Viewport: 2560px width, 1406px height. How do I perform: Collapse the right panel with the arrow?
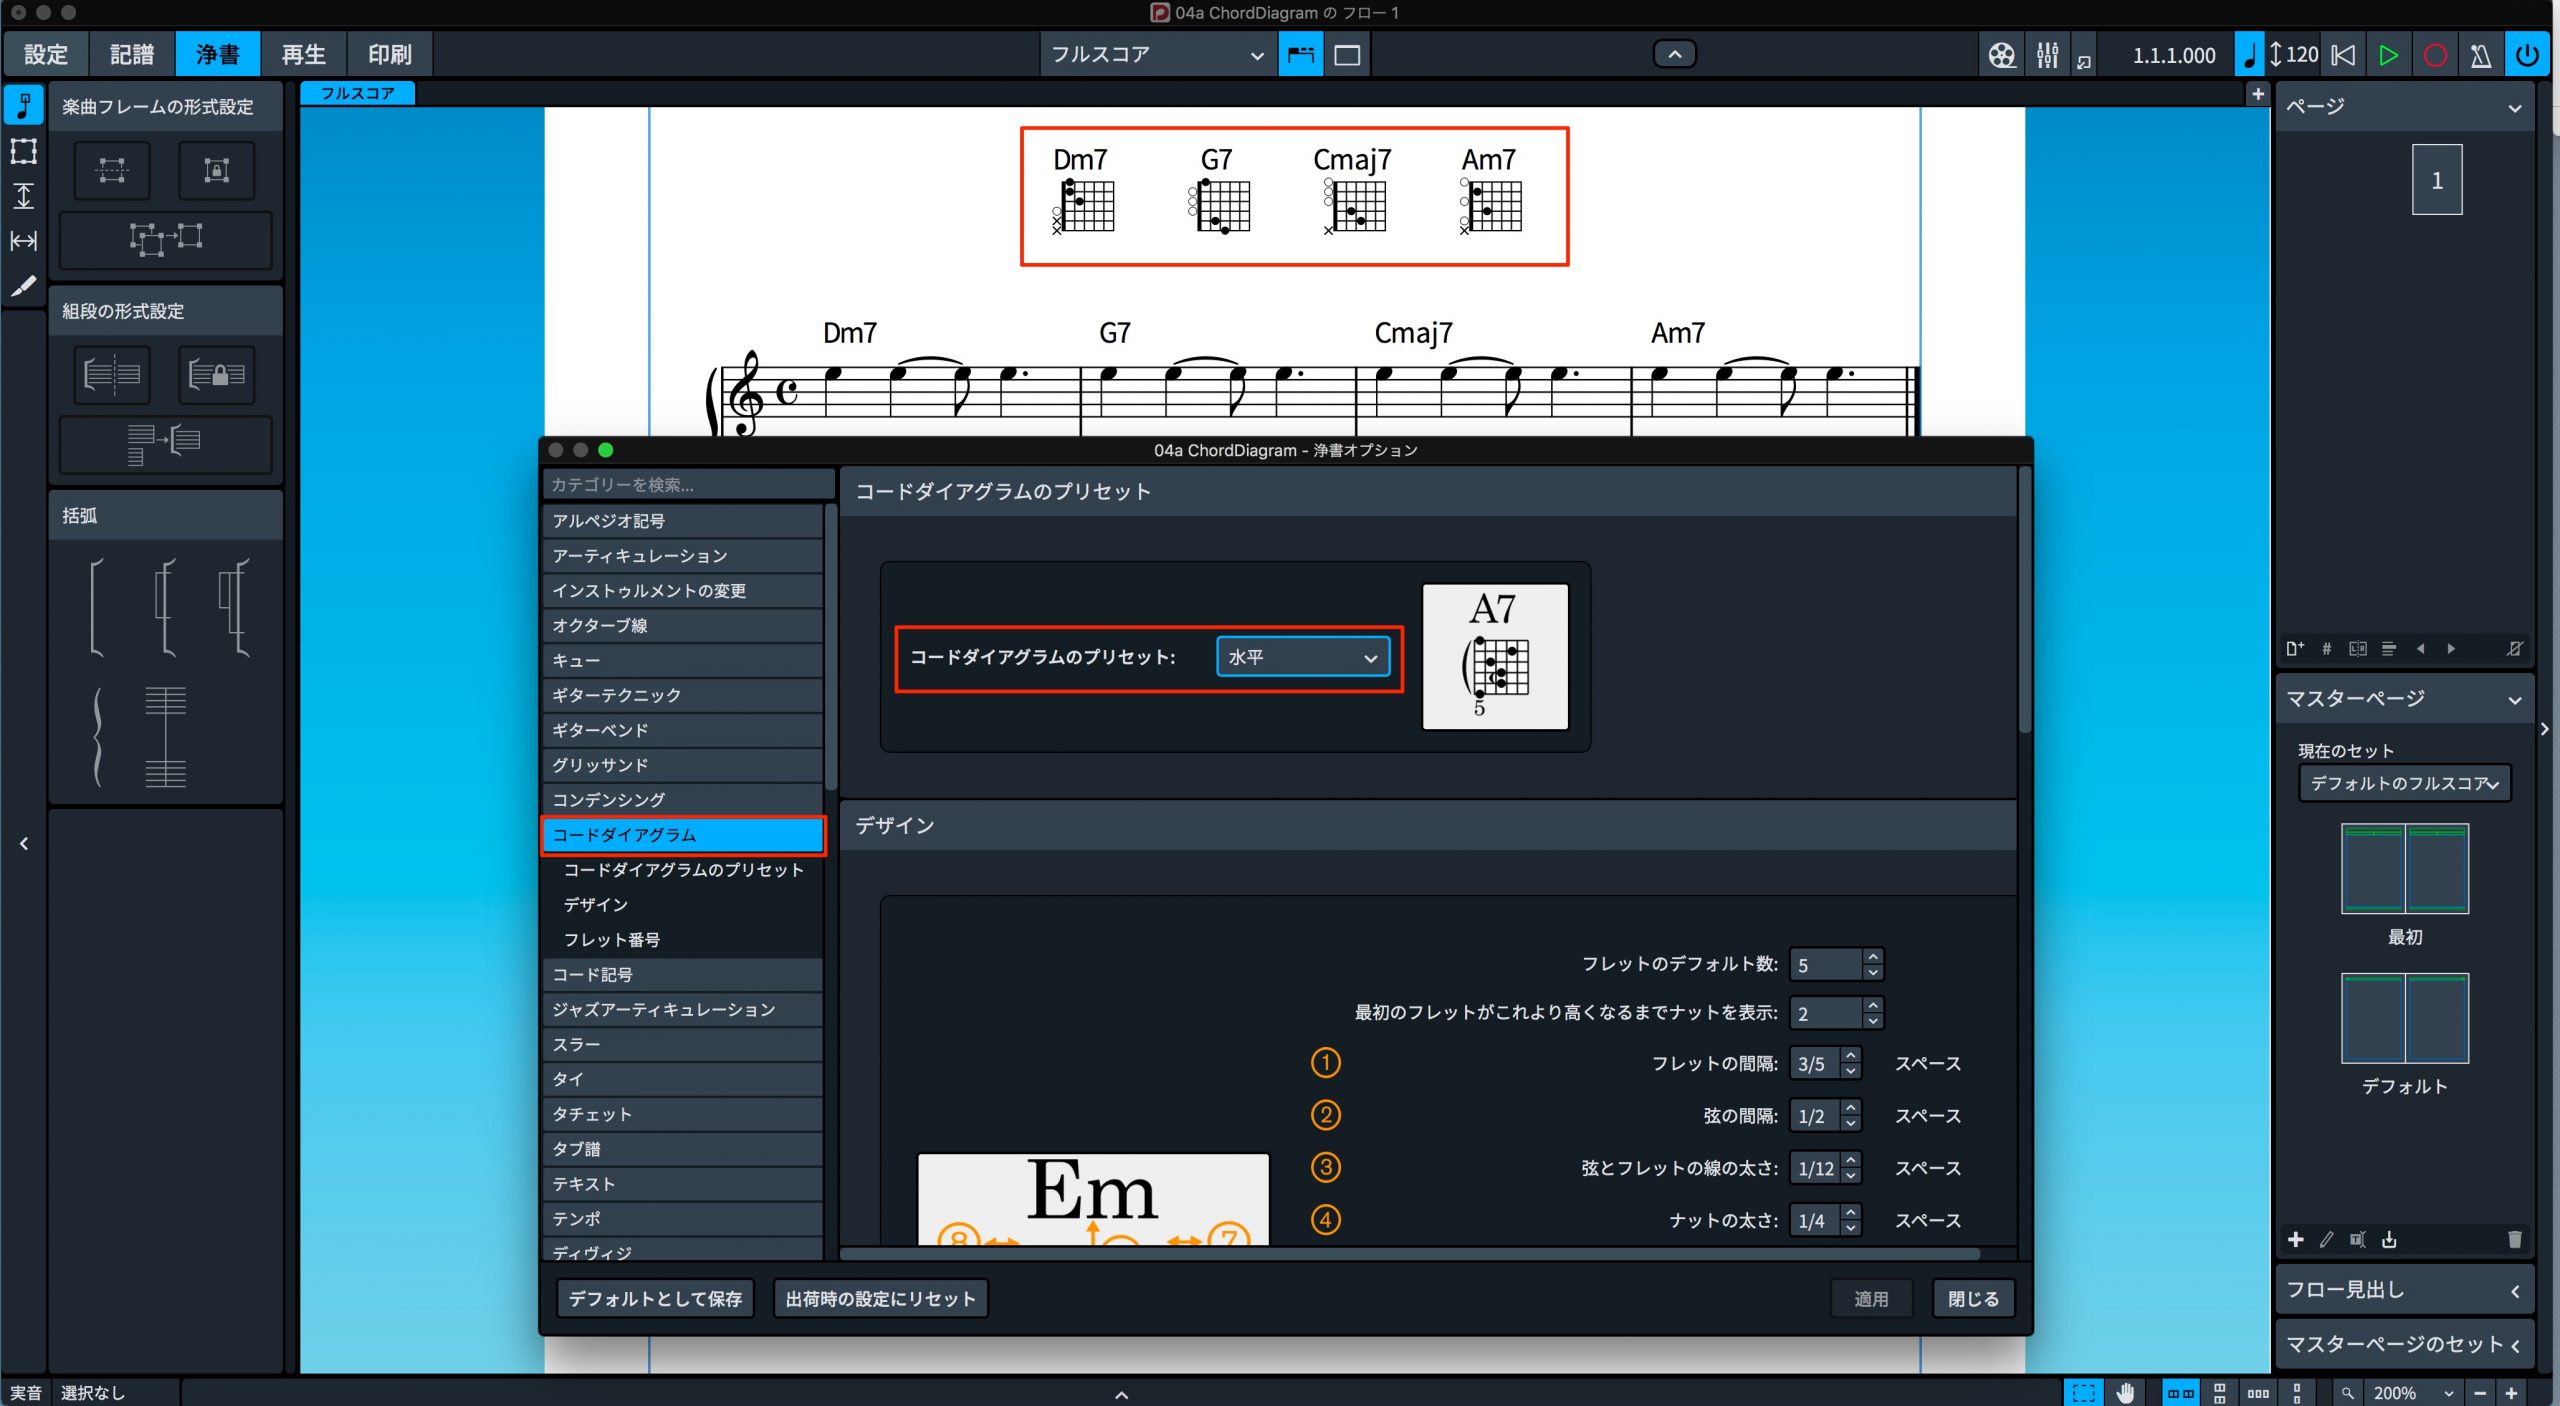click(x=2545, y=729)
